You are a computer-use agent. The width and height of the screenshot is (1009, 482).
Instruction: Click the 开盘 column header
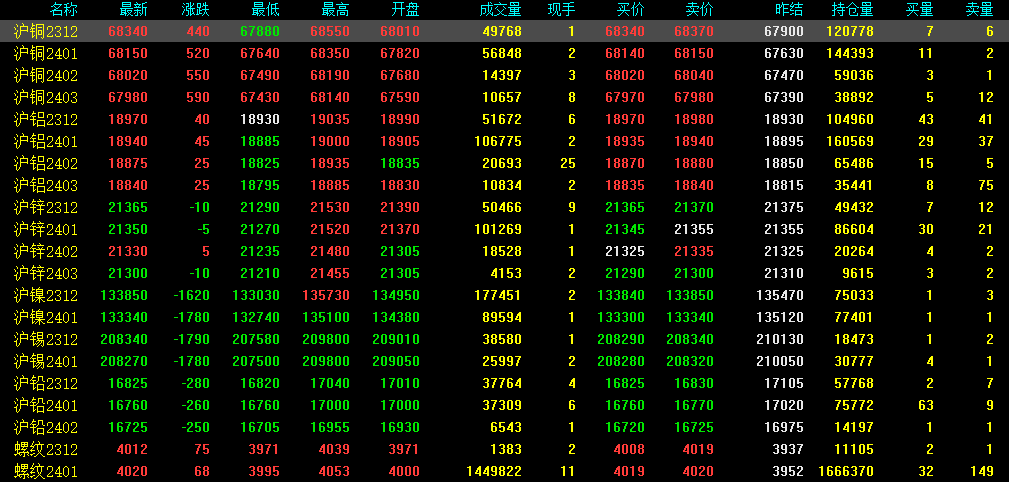[x=405, y=10]
